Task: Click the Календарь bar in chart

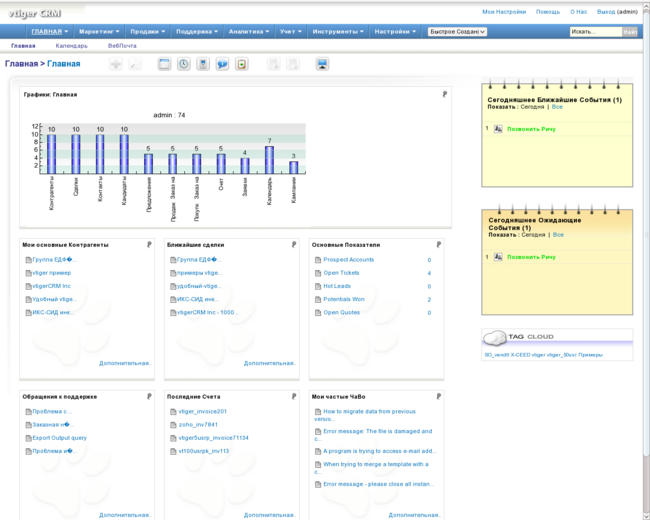Action: click(269, 160)
